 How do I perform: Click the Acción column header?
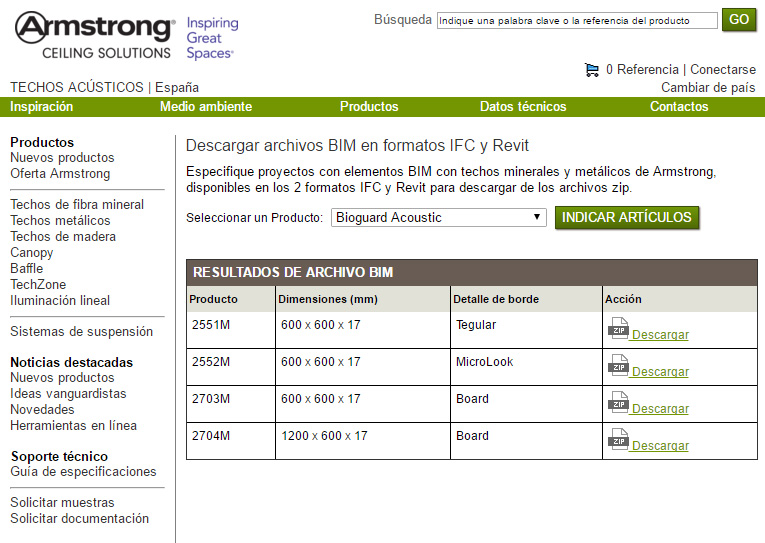pyautogui.click(x=680, y=299)
